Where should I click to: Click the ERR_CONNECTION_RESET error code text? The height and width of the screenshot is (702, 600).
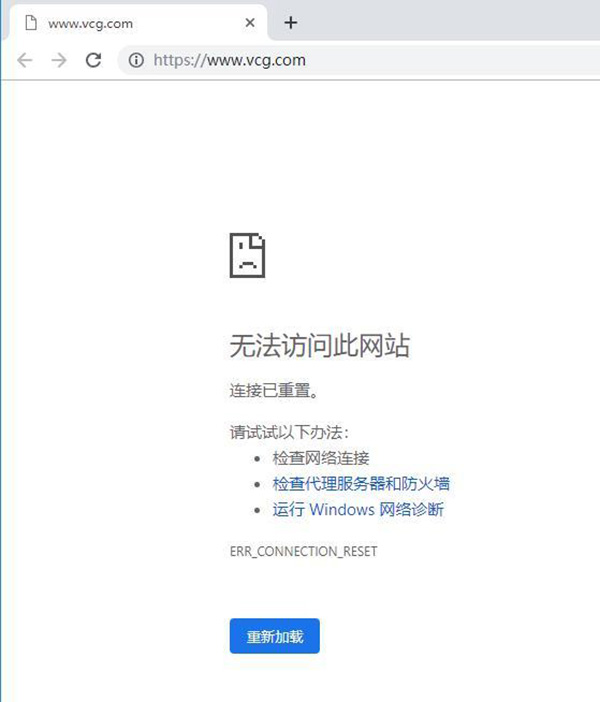tap(303, 552)
